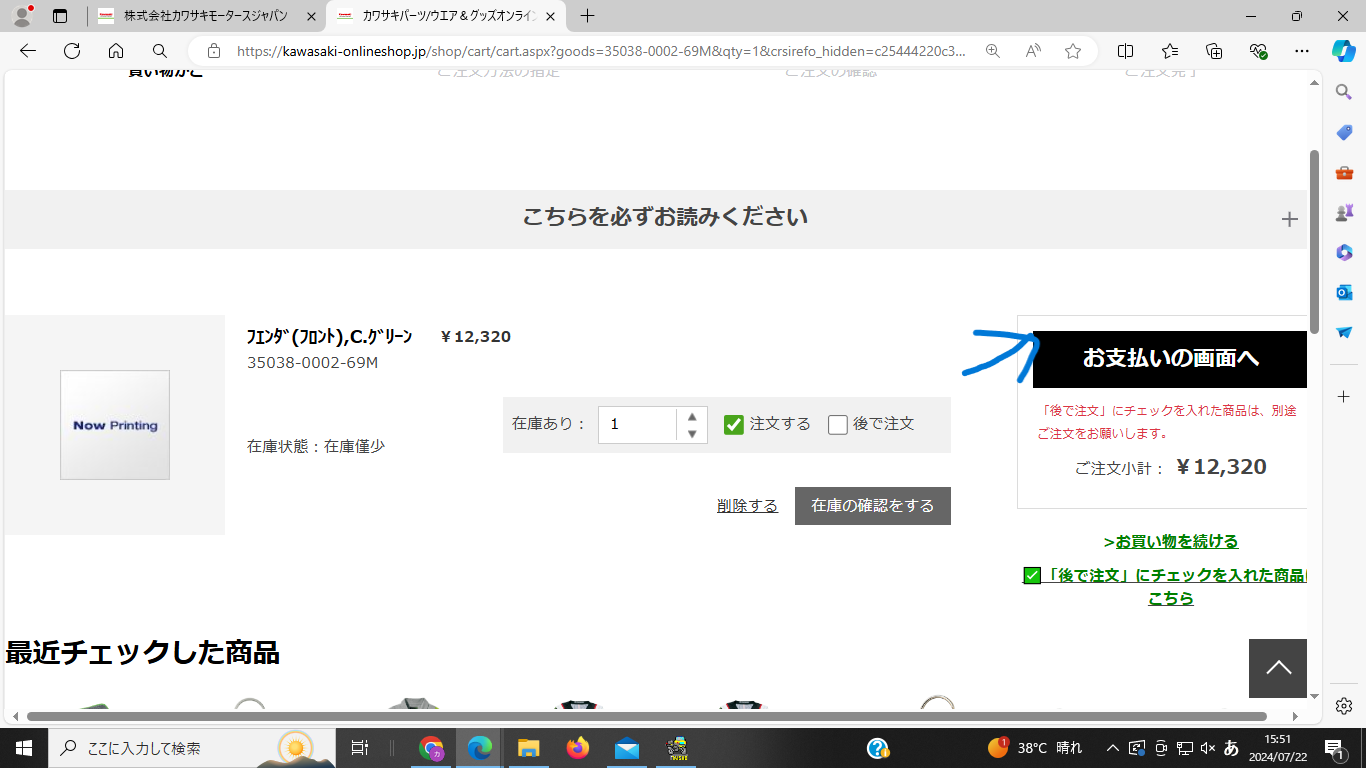Open Task View on taskbar

click(360, 748)
